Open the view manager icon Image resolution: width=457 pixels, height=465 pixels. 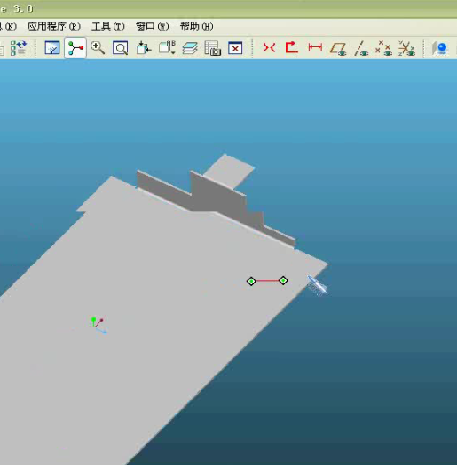tap(212, 48)
